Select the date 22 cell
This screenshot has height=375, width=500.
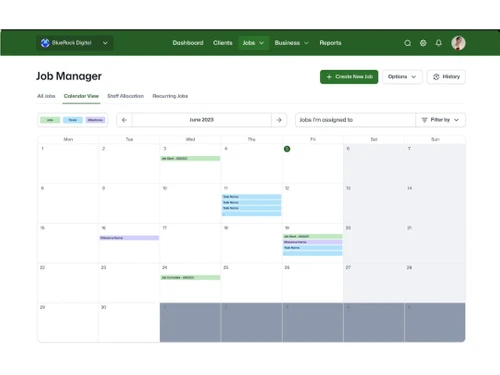pos(68,282)
